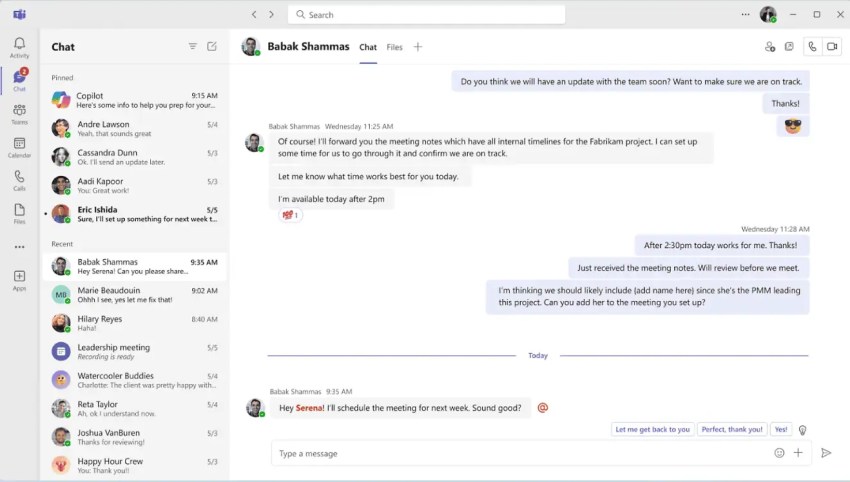
Task: Open the Calls section in sidebar
Action: tap(20, 180)
